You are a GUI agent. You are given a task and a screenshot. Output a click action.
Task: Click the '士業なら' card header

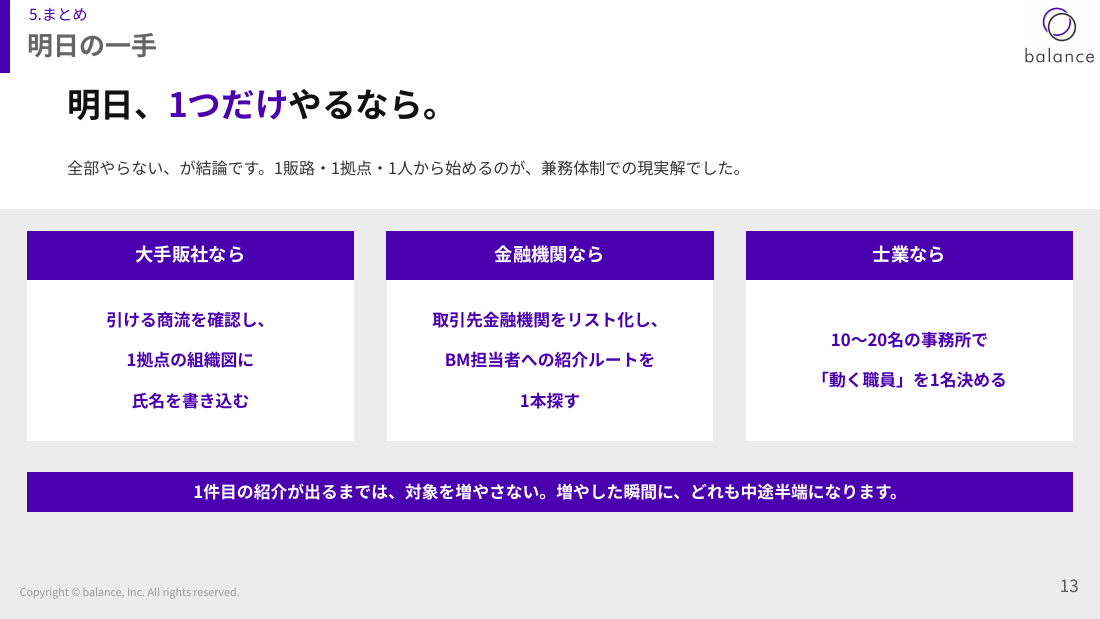coord(909,255)
